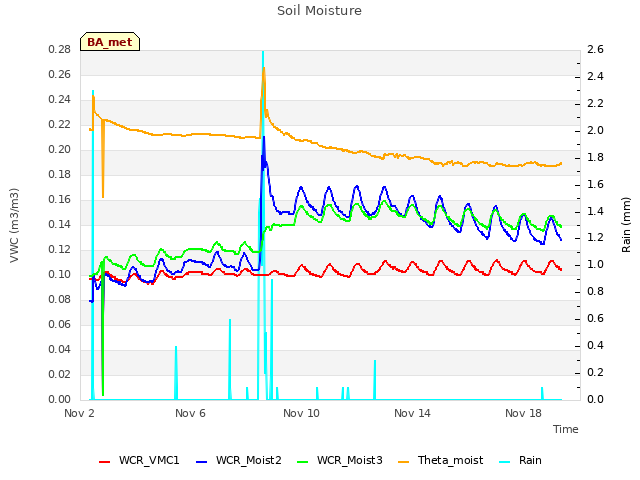
Task: Click the Nov 2 tick label
Action: click(x=79, y=413)
